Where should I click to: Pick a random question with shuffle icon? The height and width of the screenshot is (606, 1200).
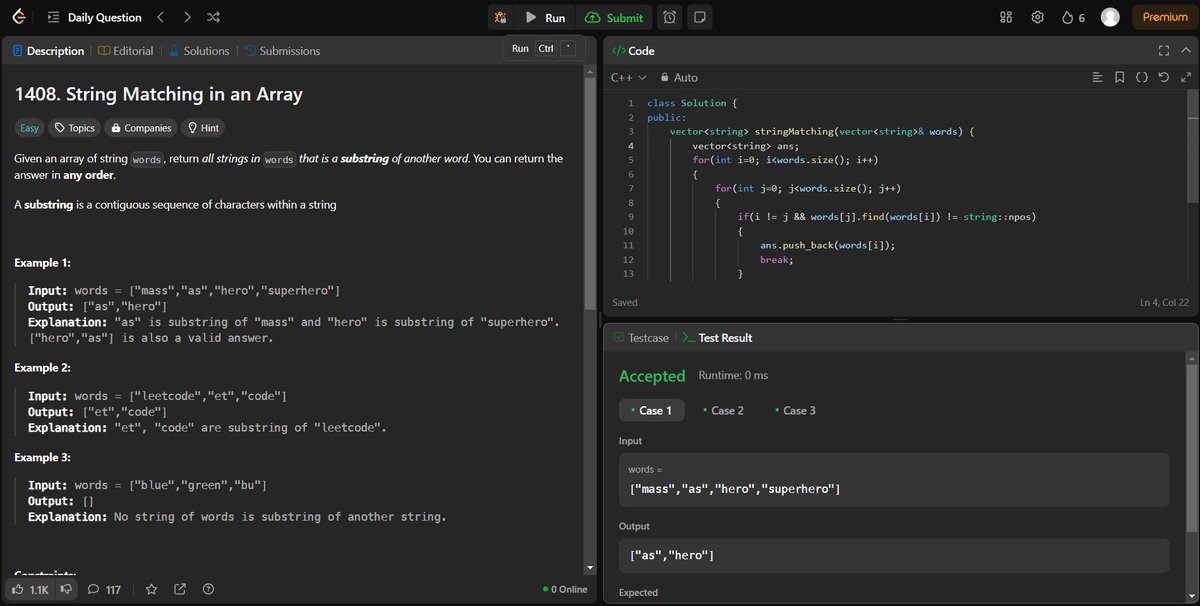coord(213,18)
